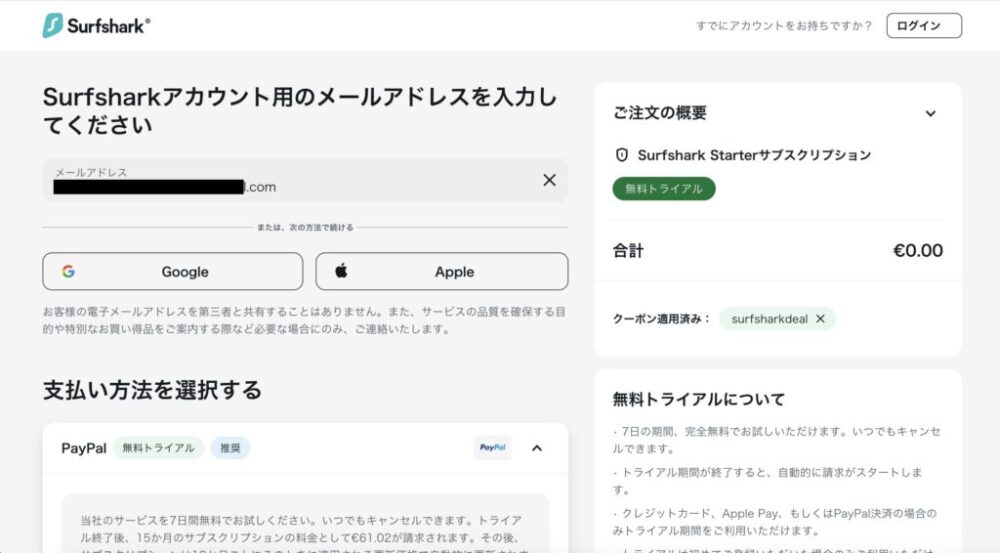Click the 無料トライアル badge next to PayPal
Screen dimensions: 1000x553
click(x=158, y=448)
